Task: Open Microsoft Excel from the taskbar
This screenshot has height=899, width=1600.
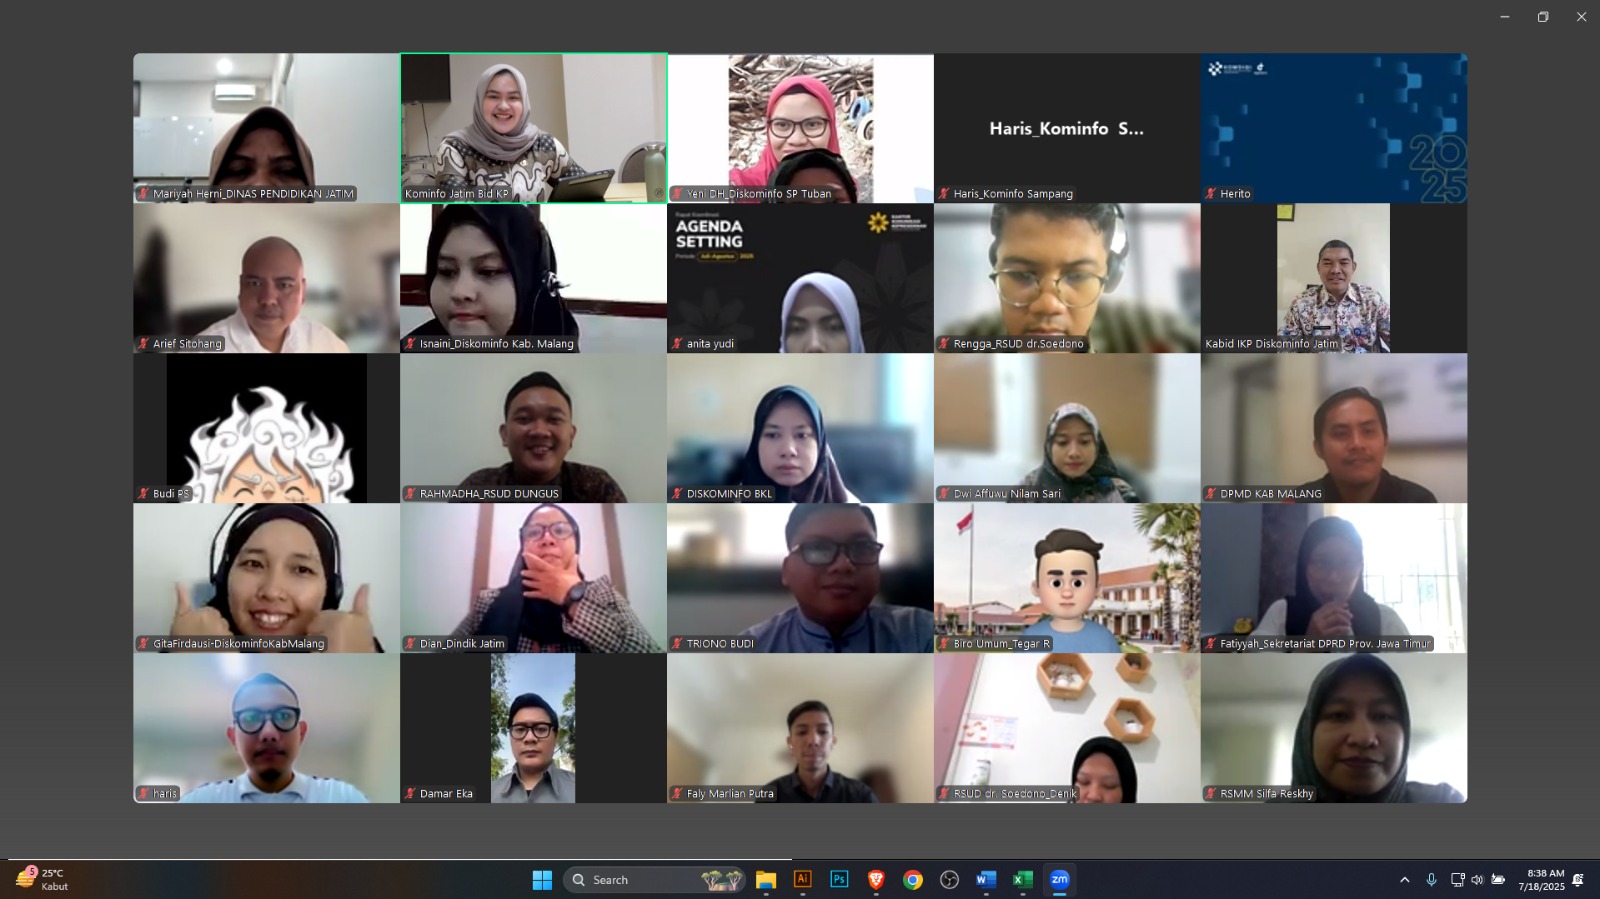Action: (x=1022, y=880)
